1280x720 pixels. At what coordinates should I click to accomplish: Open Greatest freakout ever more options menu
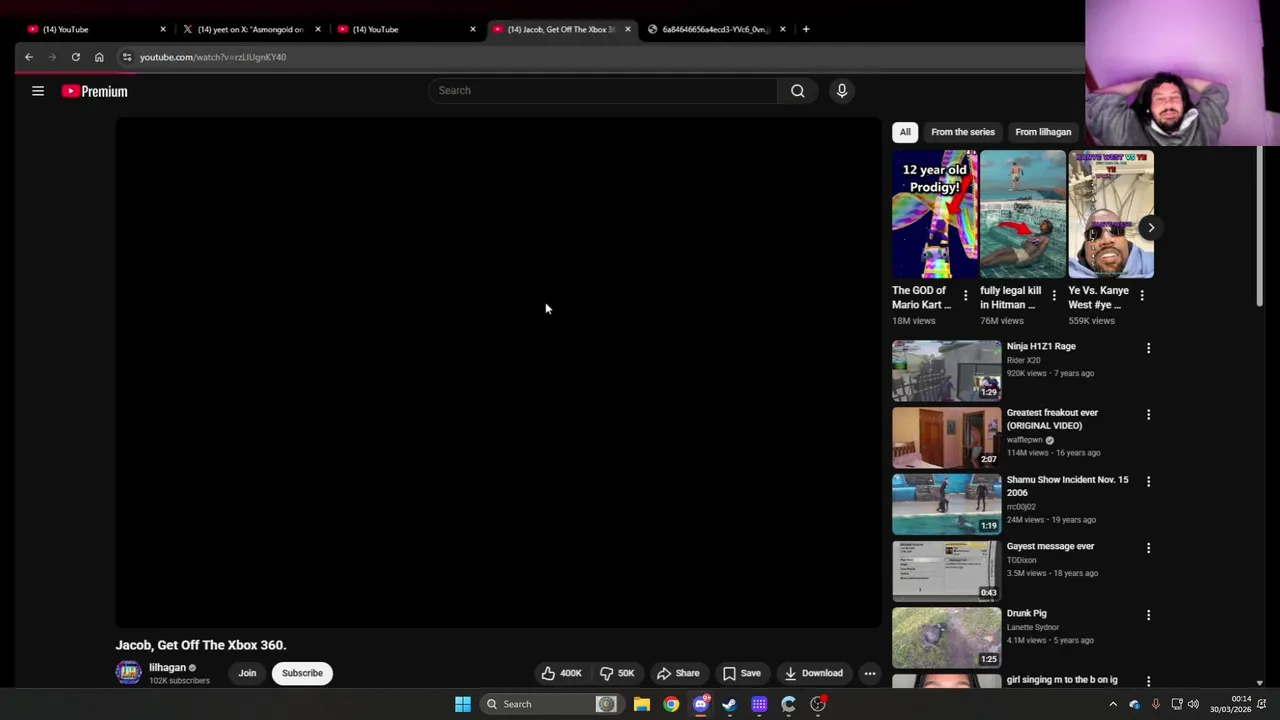(x=1148, y=414)
